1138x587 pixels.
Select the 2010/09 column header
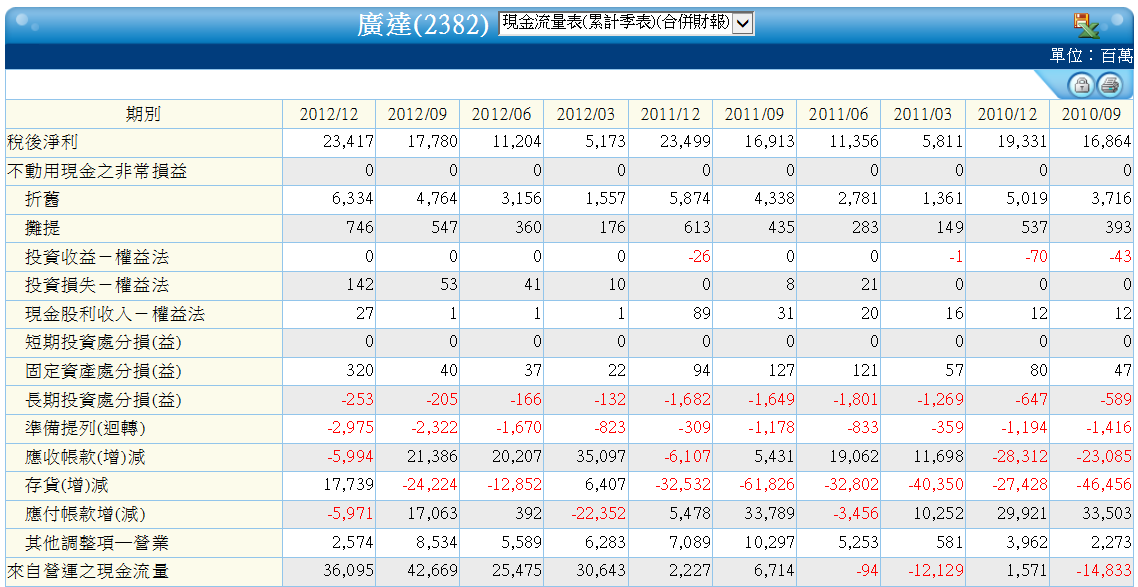coord(1092,114)
